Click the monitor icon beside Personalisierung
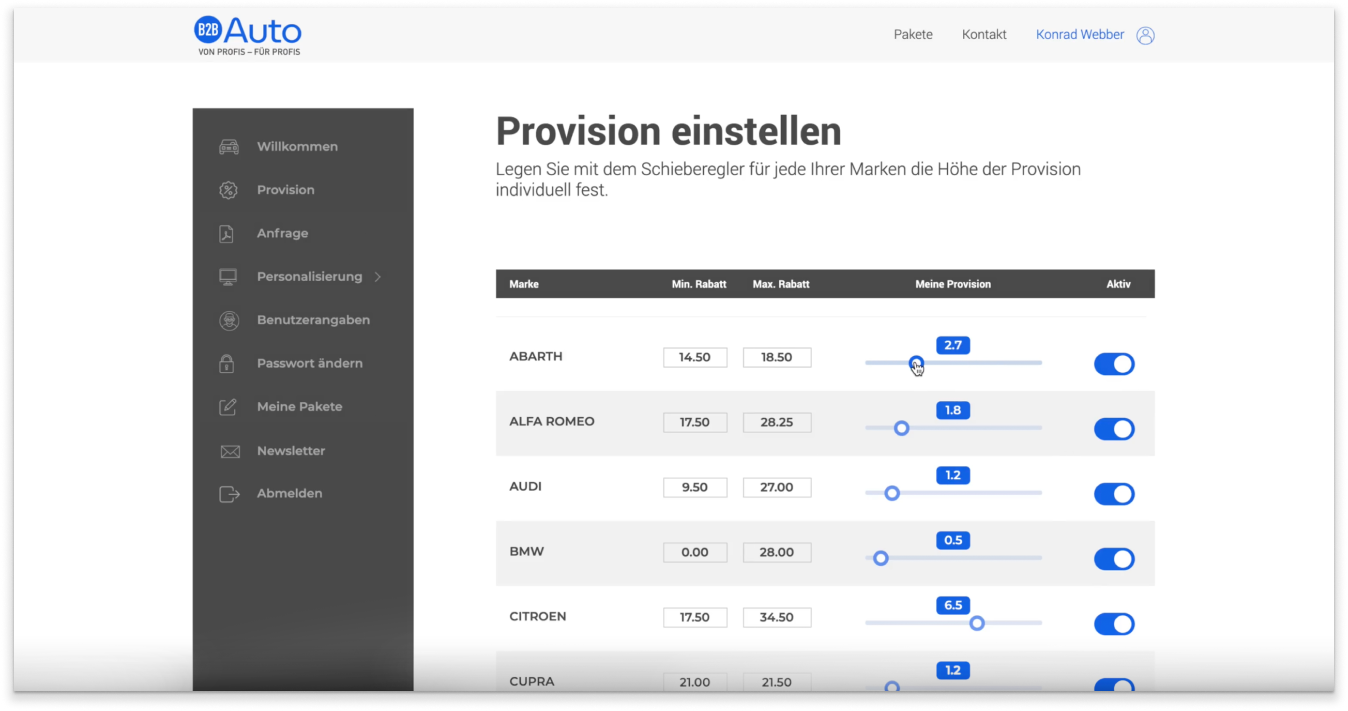This screenshot has height=711, width=1348. [x=228, y=277]
